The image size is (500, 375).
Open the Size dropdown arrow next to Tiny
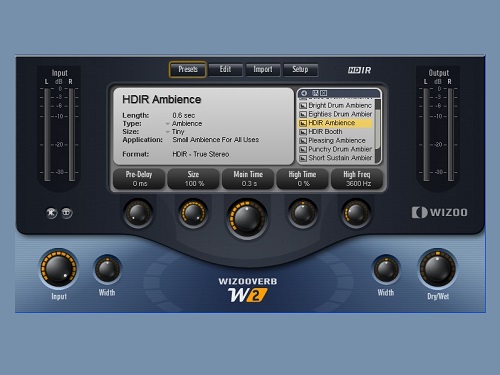[x=168, y=132]
